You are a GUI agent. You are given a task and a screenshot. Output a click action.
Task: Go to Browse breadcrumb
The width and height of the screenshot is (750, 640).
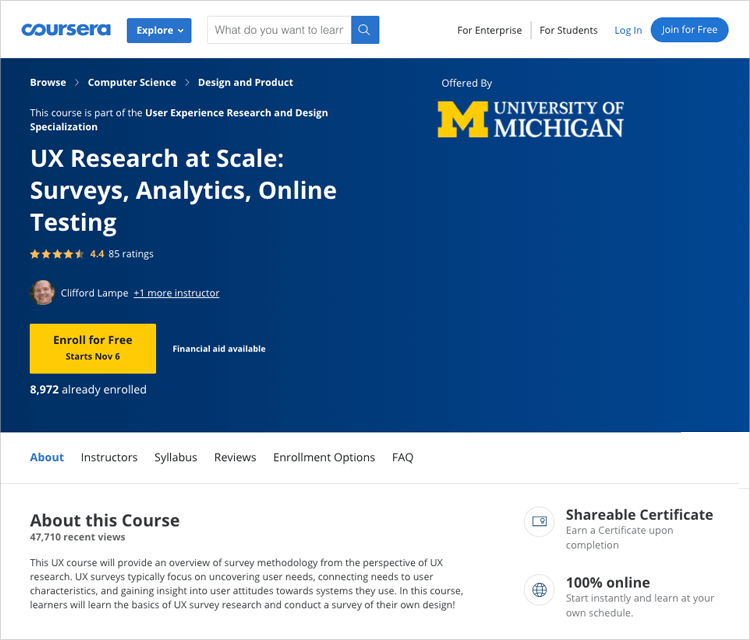pos(48,82)
